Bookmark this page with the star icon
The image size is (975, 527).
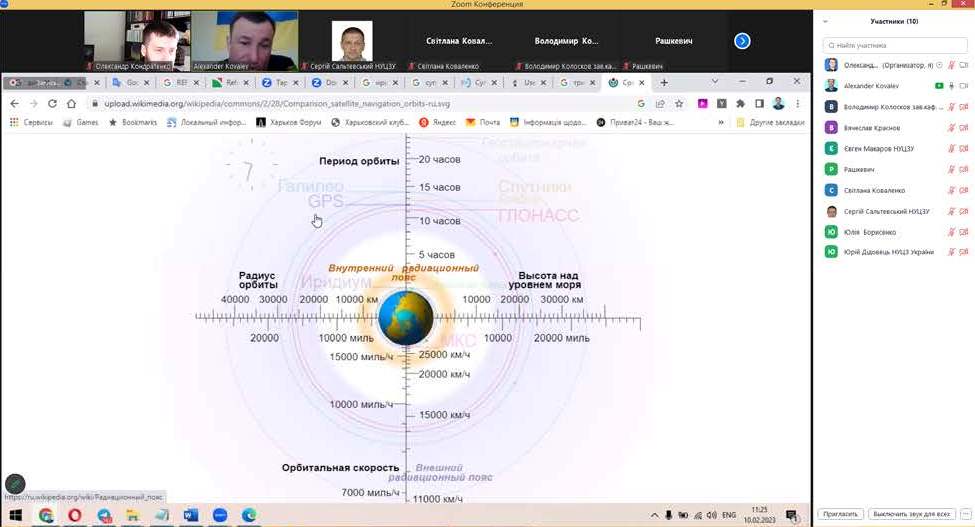tap(679, 104)
